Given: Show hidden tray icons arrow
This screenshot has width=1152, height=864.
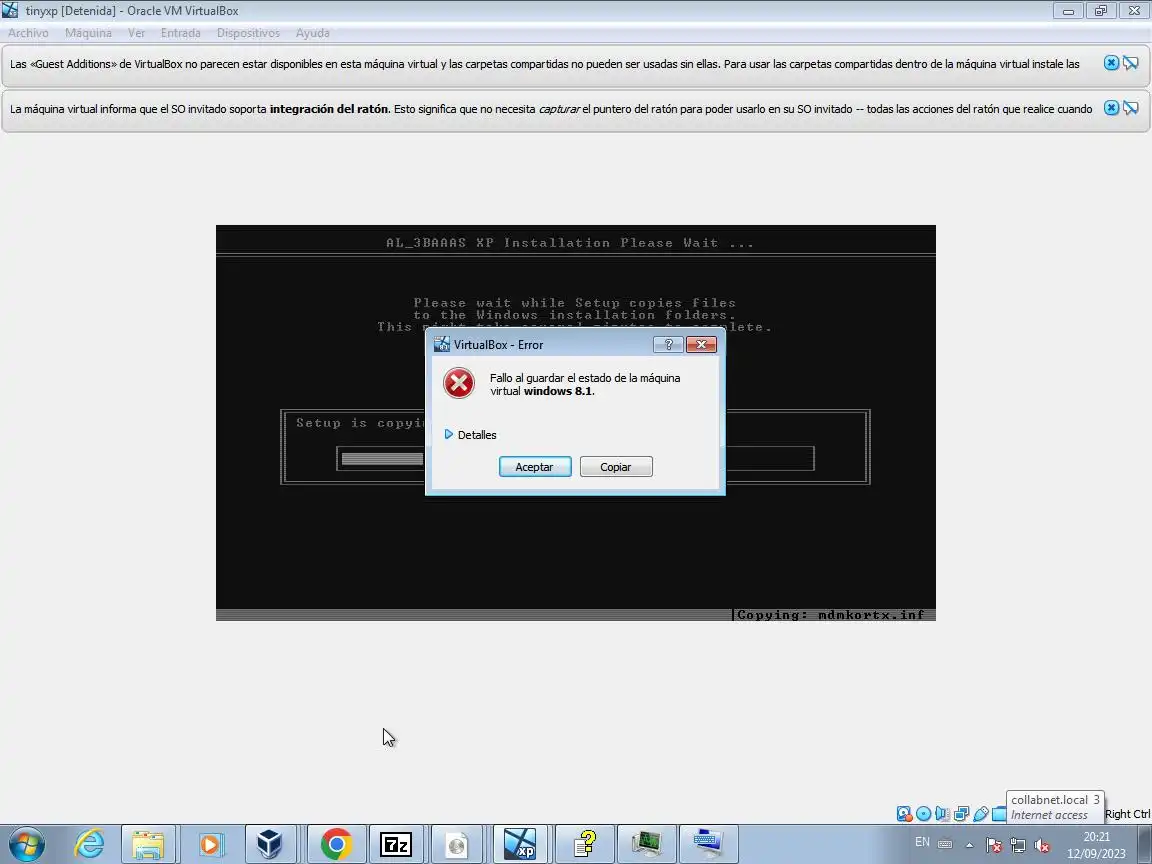Looking at the screenshot, I should [970, 845].
